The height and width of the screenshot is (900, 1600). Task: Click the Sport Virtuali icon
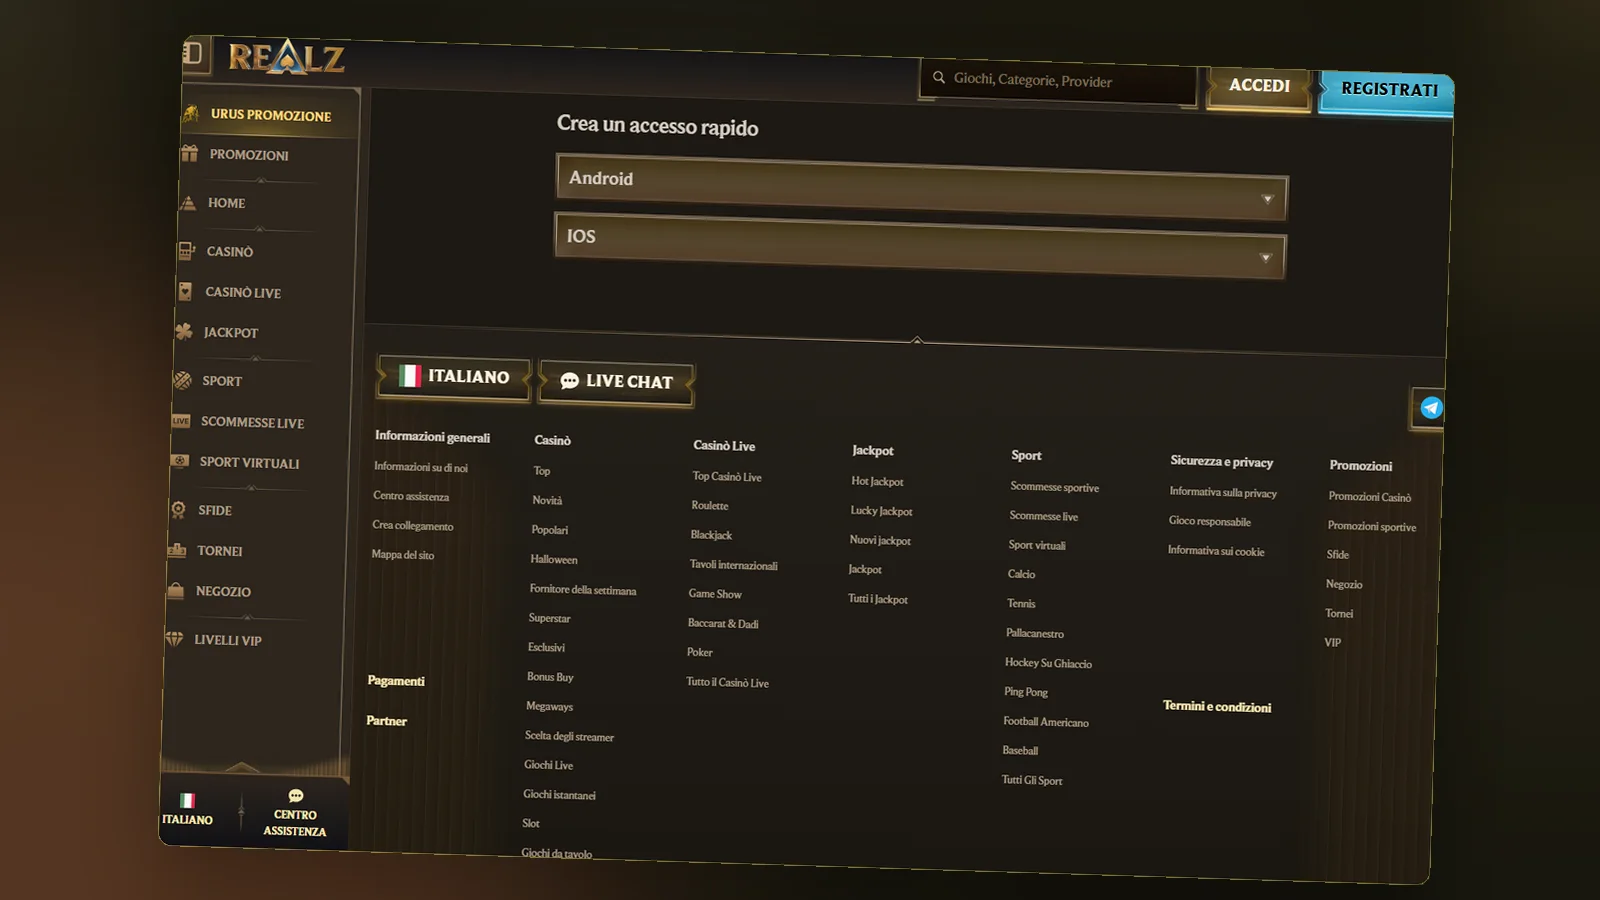tap(180, 461)
